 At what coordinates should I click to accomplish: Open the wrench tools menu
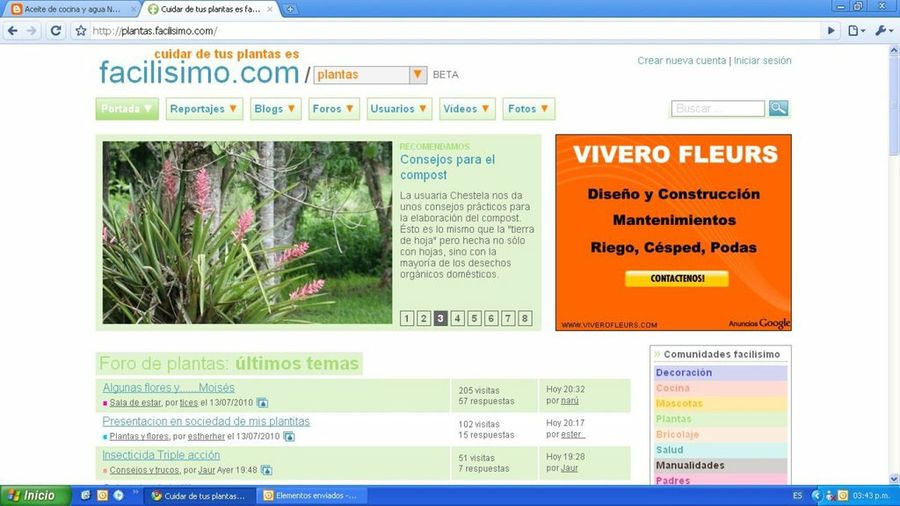tap(883, 31)
